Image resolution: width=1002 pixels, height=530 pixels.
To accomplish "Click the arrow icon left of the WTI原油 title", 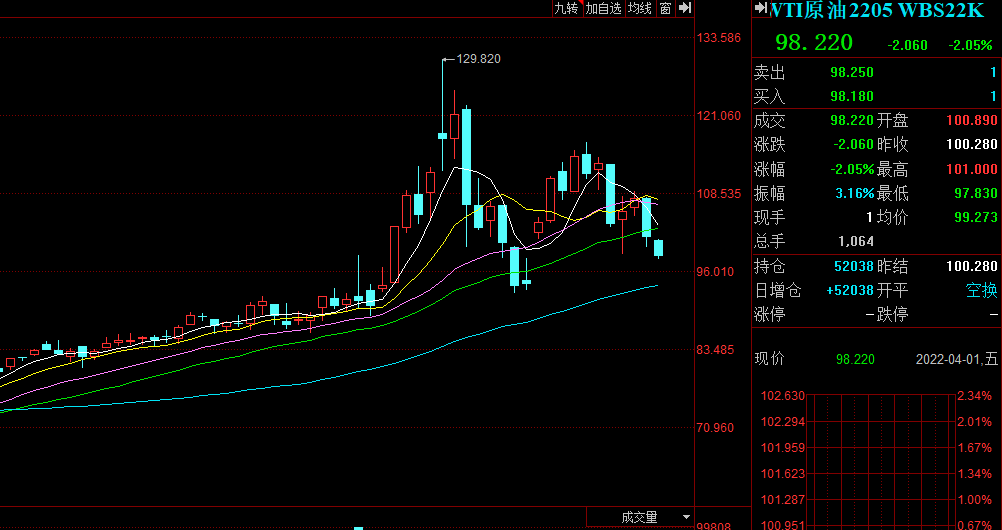I will (760, 9).
